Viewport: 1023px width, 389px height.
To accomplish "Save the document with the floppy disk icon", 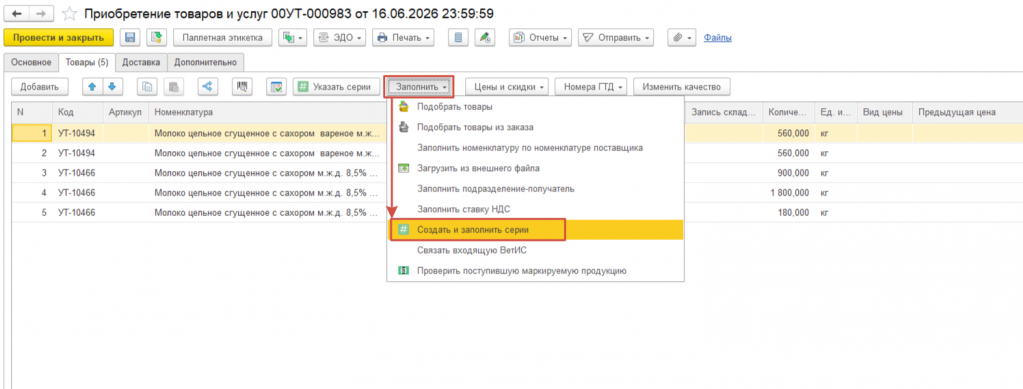I will click(130, 38).
